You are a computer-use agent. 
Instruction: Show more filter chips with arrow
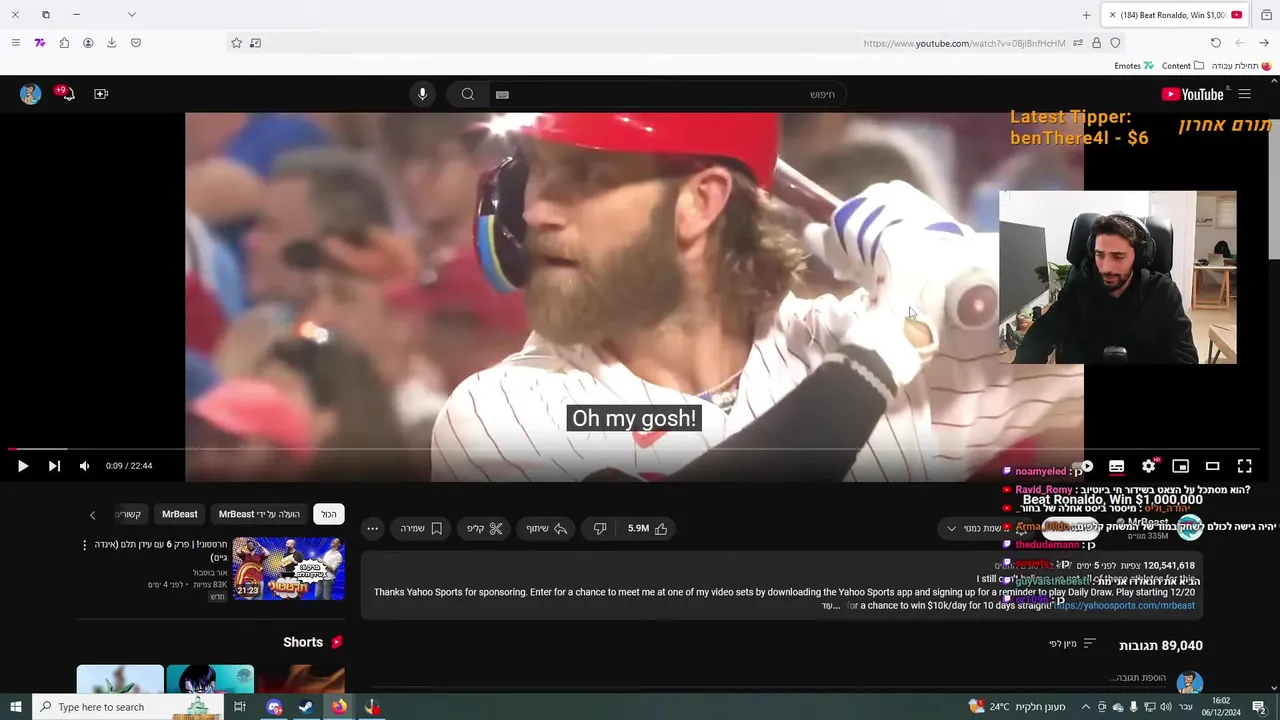pyautogui.click(x=92, y=515)
